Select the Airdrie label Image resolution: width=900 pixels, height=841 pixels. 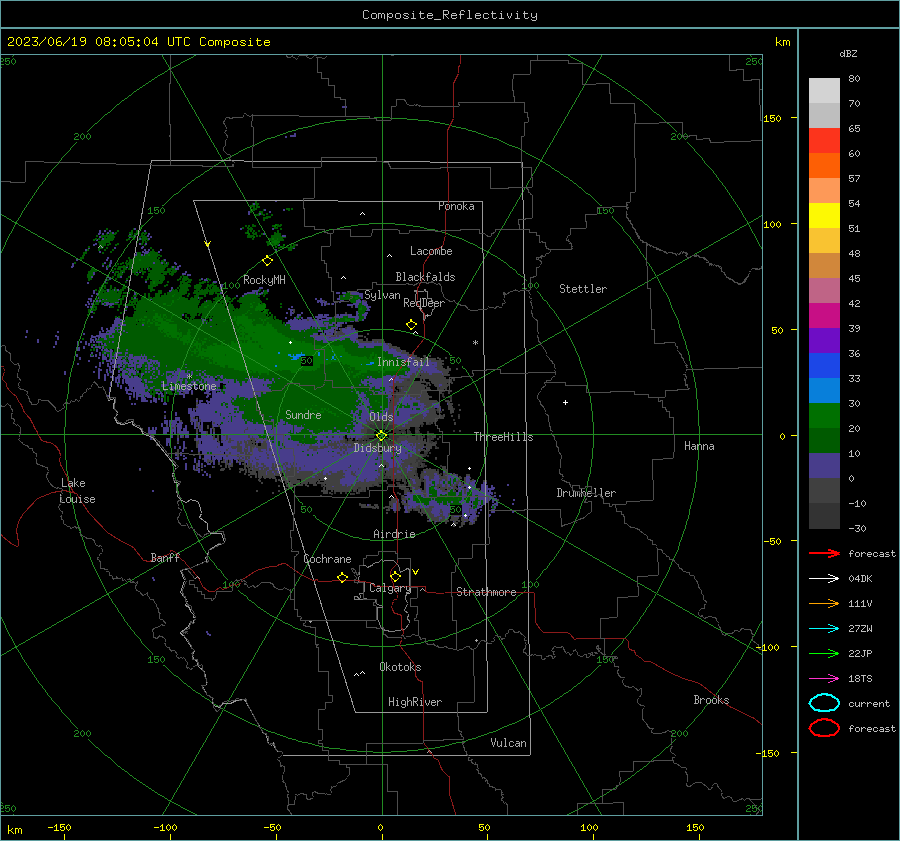point(394,534)
